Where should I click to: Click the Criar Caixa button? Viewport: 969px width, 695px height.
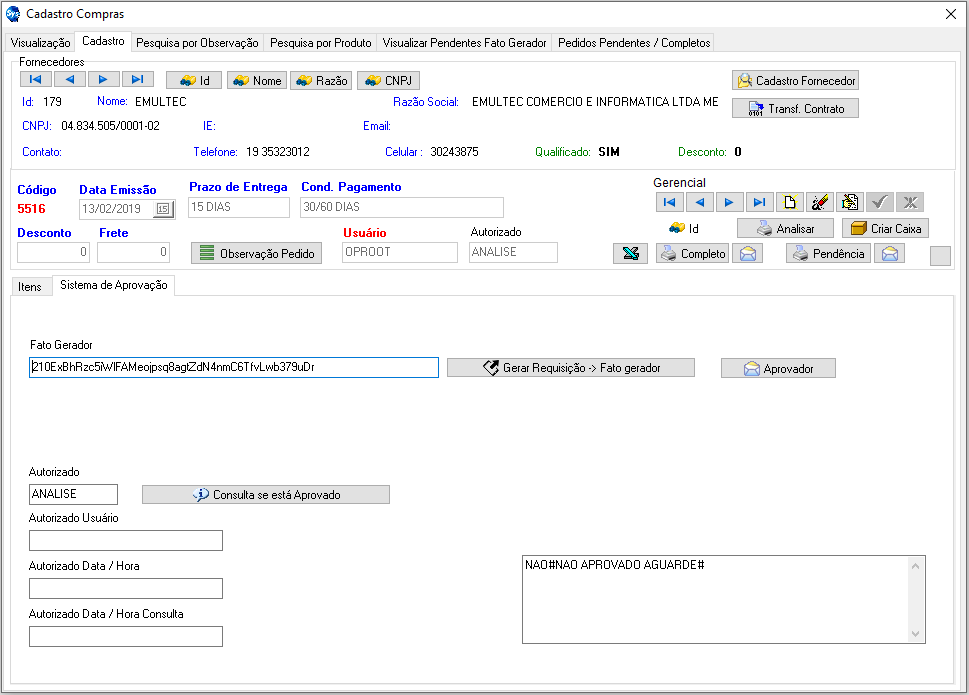(885, 229)
